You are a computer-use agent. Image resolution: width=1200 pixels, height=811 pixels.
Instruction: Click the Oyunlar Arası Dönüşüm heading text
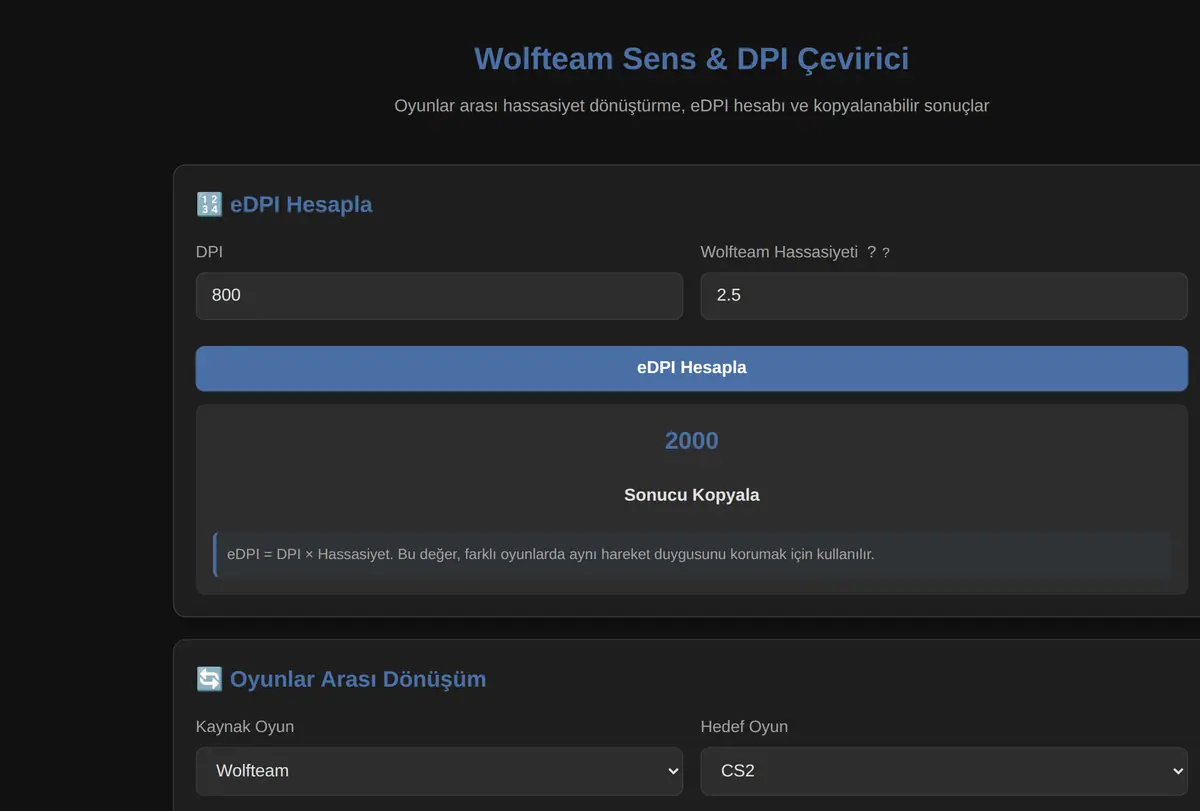pyautogui.click(x=358, y=680)
